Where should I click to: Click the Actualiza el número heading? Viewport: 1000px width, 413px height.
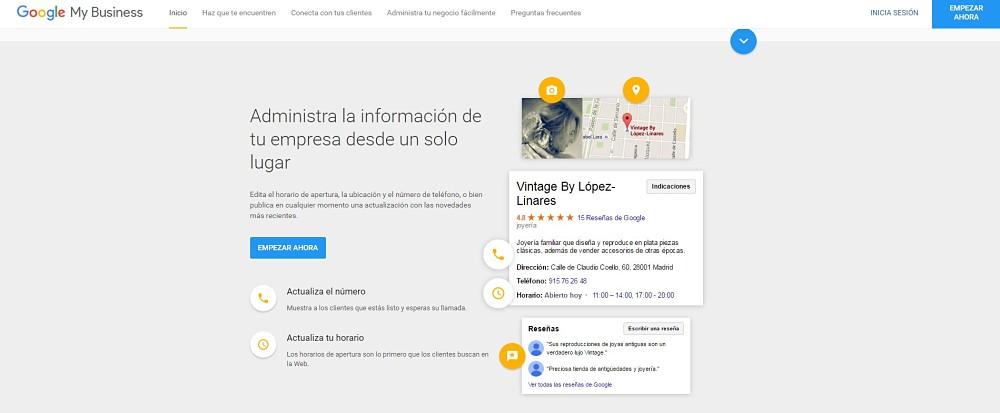pos(326,291)
